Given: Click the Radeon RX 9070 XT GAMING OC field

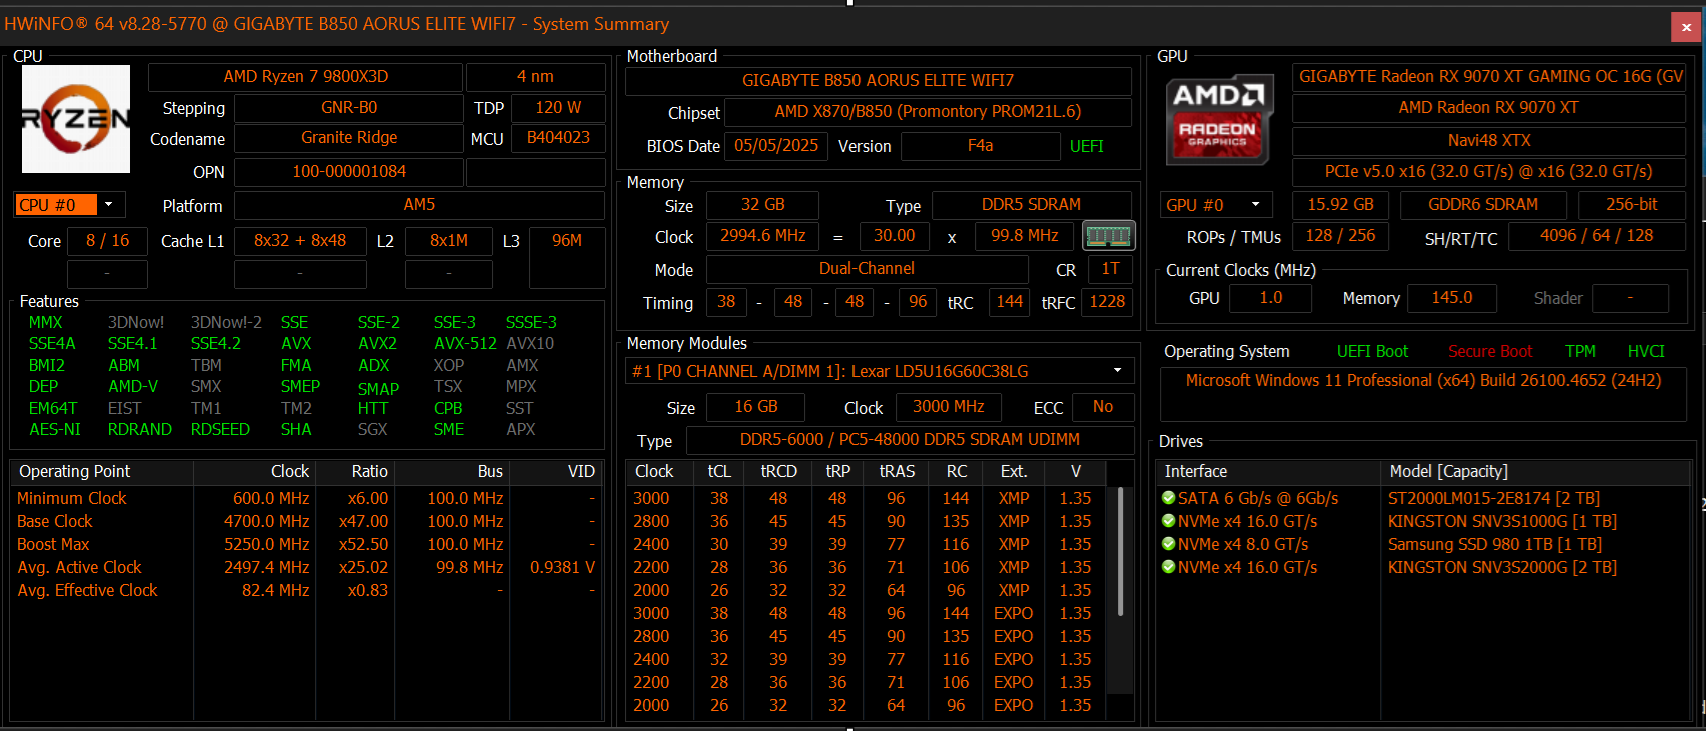Looking at the screenshot, I should pos(1489,77).
